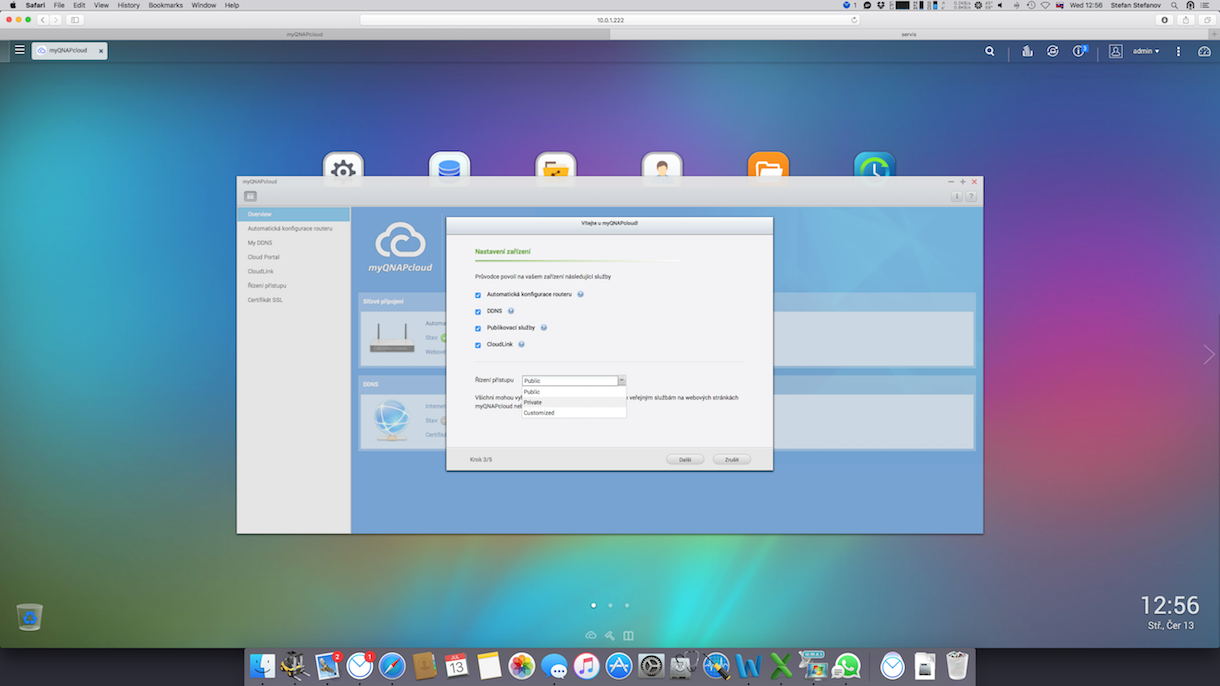Toggle the Publikovací služby checkbox

[478, 328]
